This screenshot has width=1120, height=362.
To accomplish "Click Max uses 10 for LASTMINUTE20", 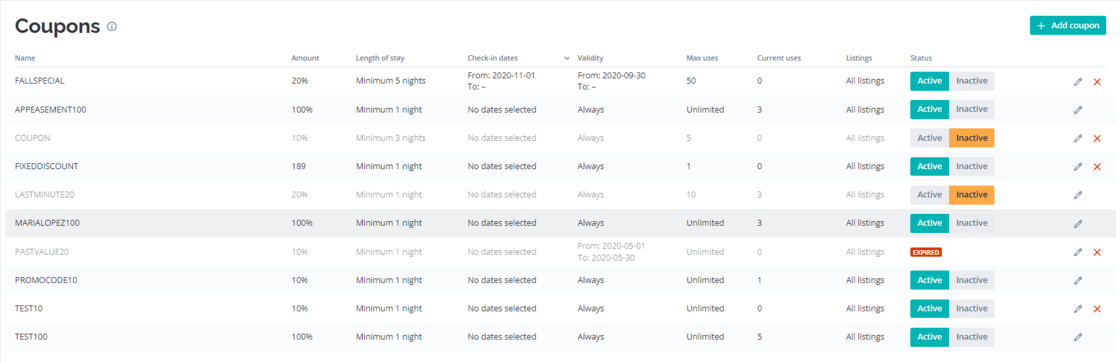I will (691, 195).
